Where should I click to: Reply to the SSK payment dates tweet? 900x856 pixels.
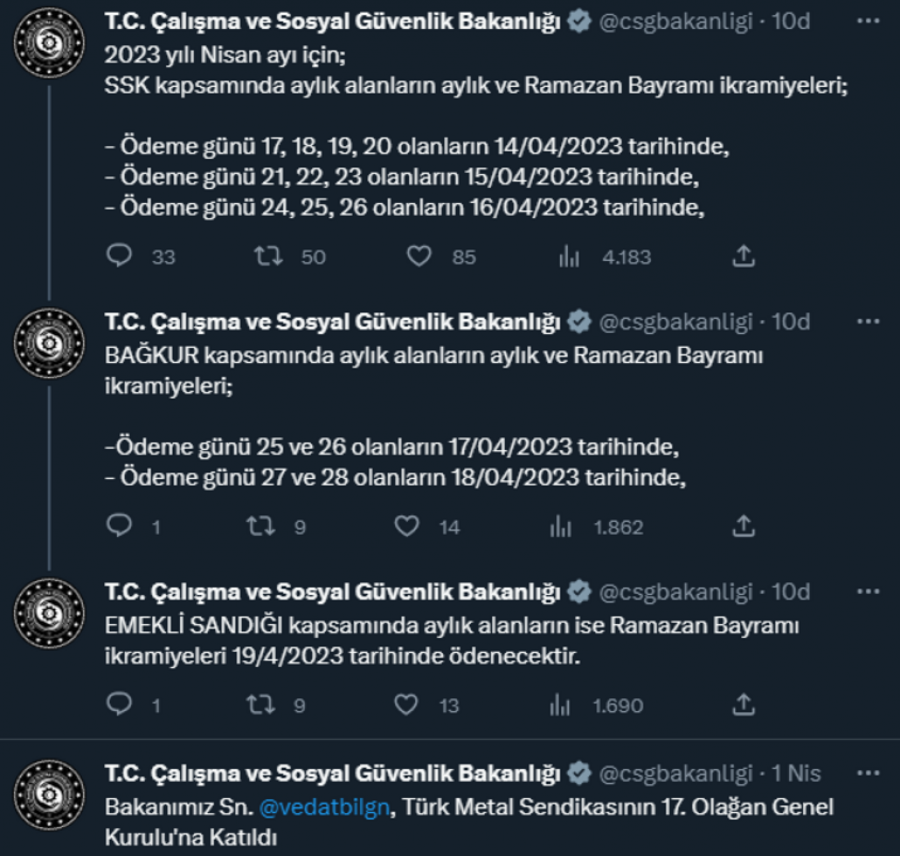(120, 256)
